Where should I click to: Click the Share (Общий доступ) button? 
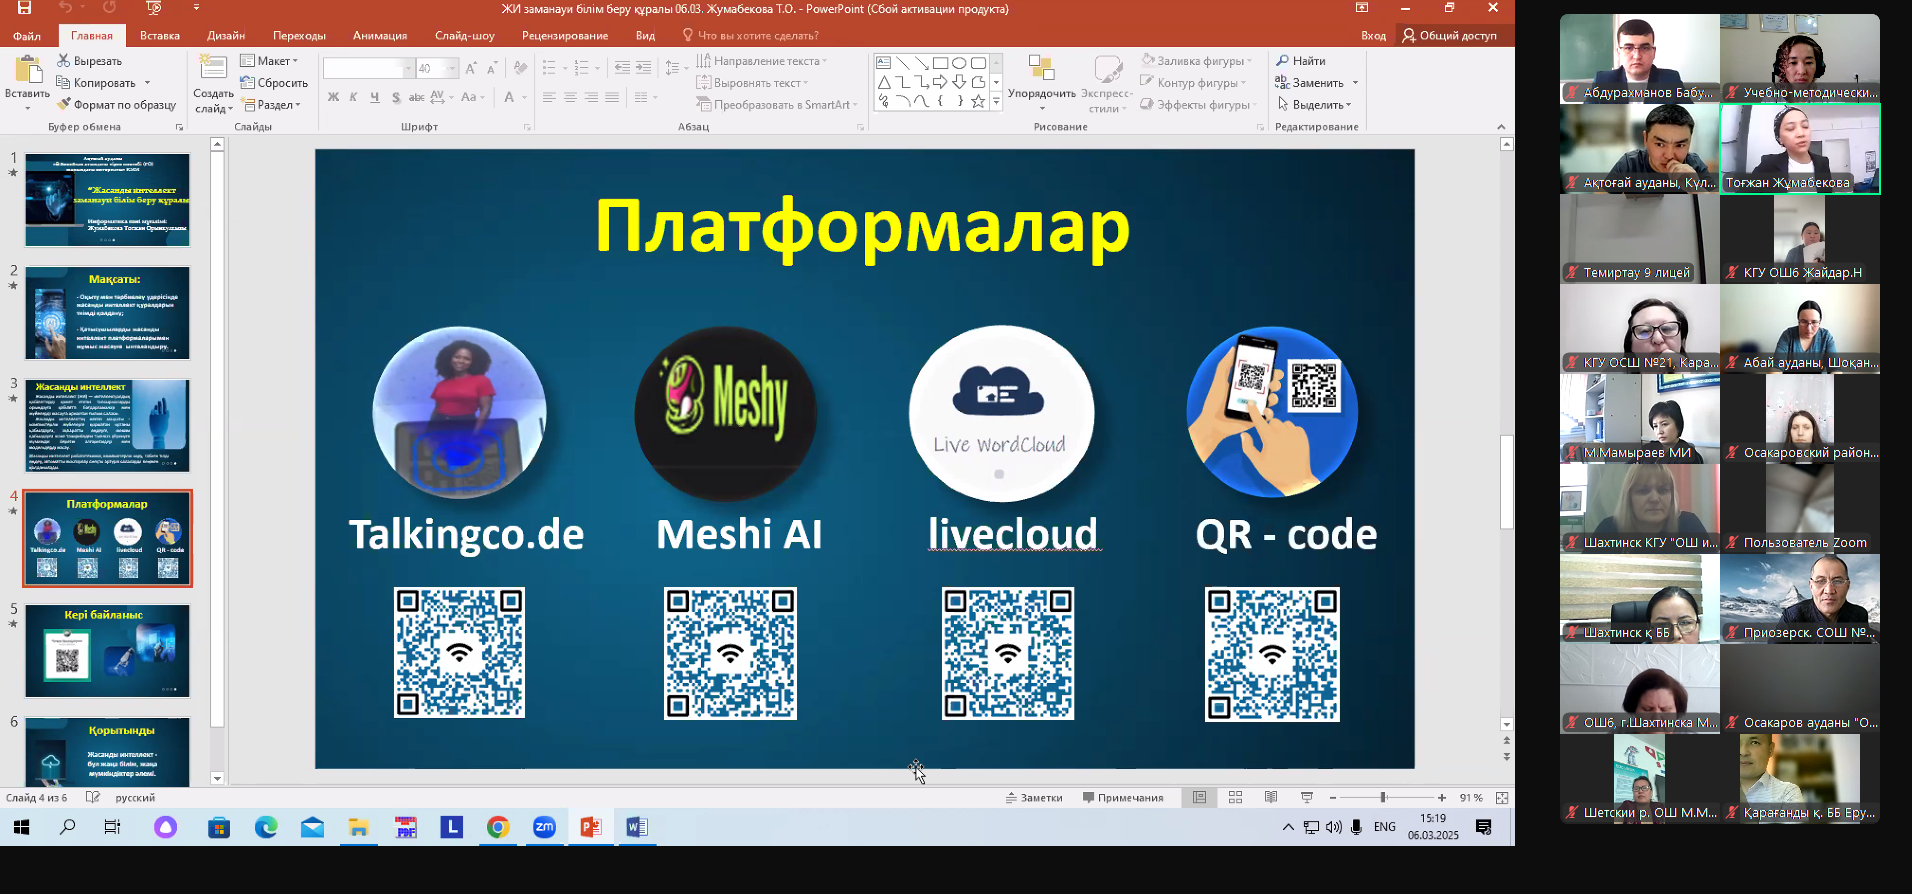pos(1449,36)
